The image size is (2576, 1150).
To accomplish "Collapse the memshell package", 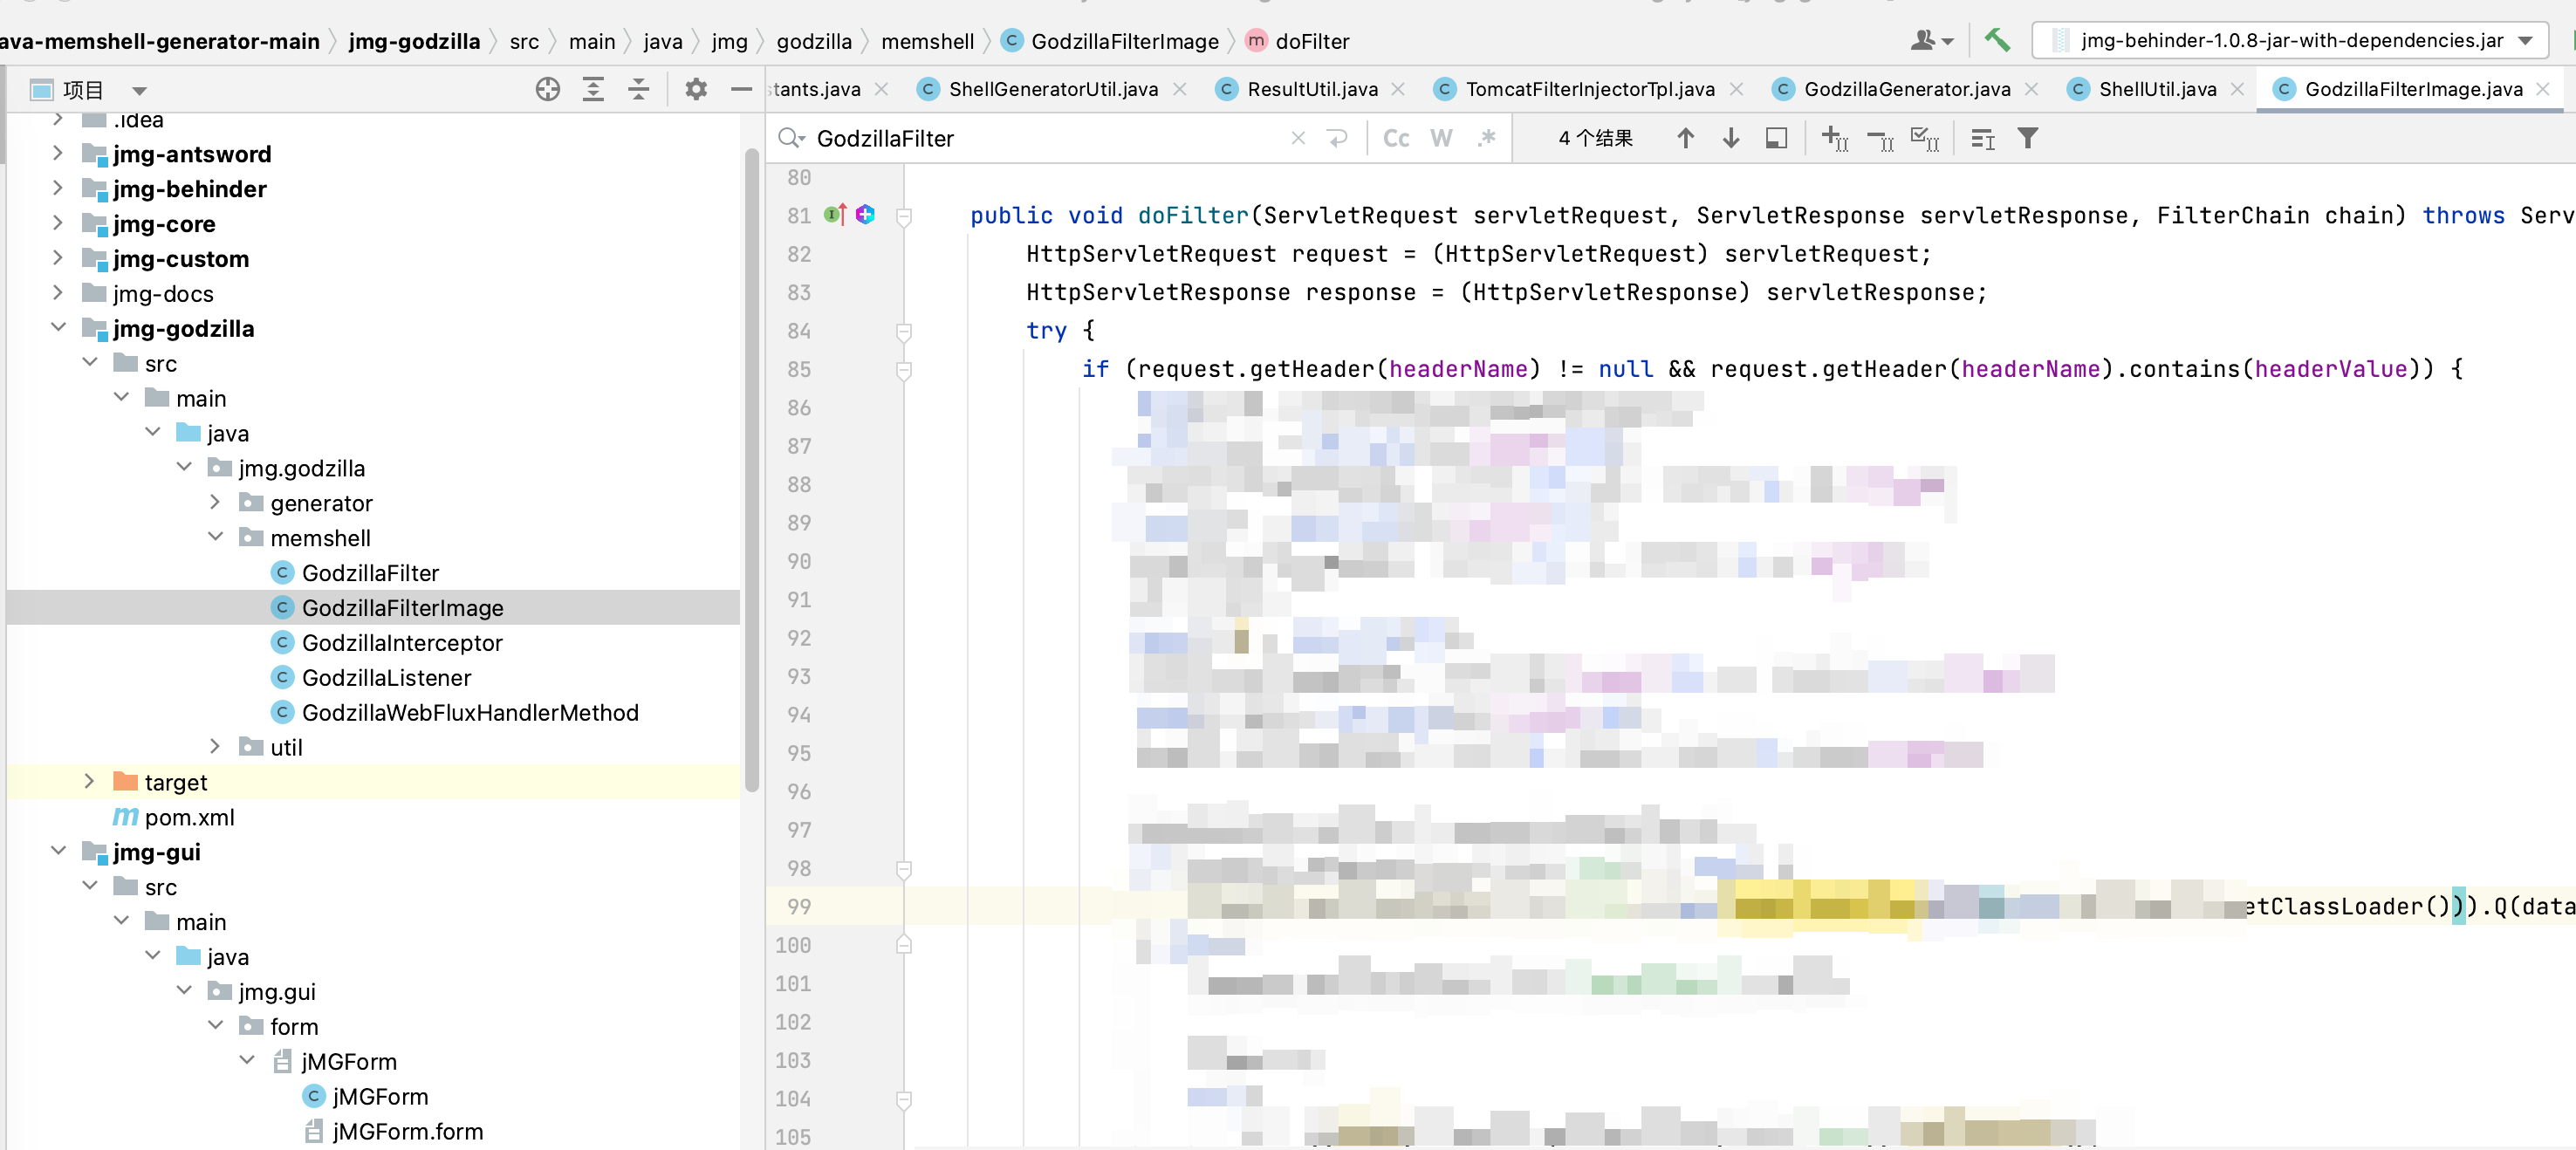I will (x=215, y=537).
